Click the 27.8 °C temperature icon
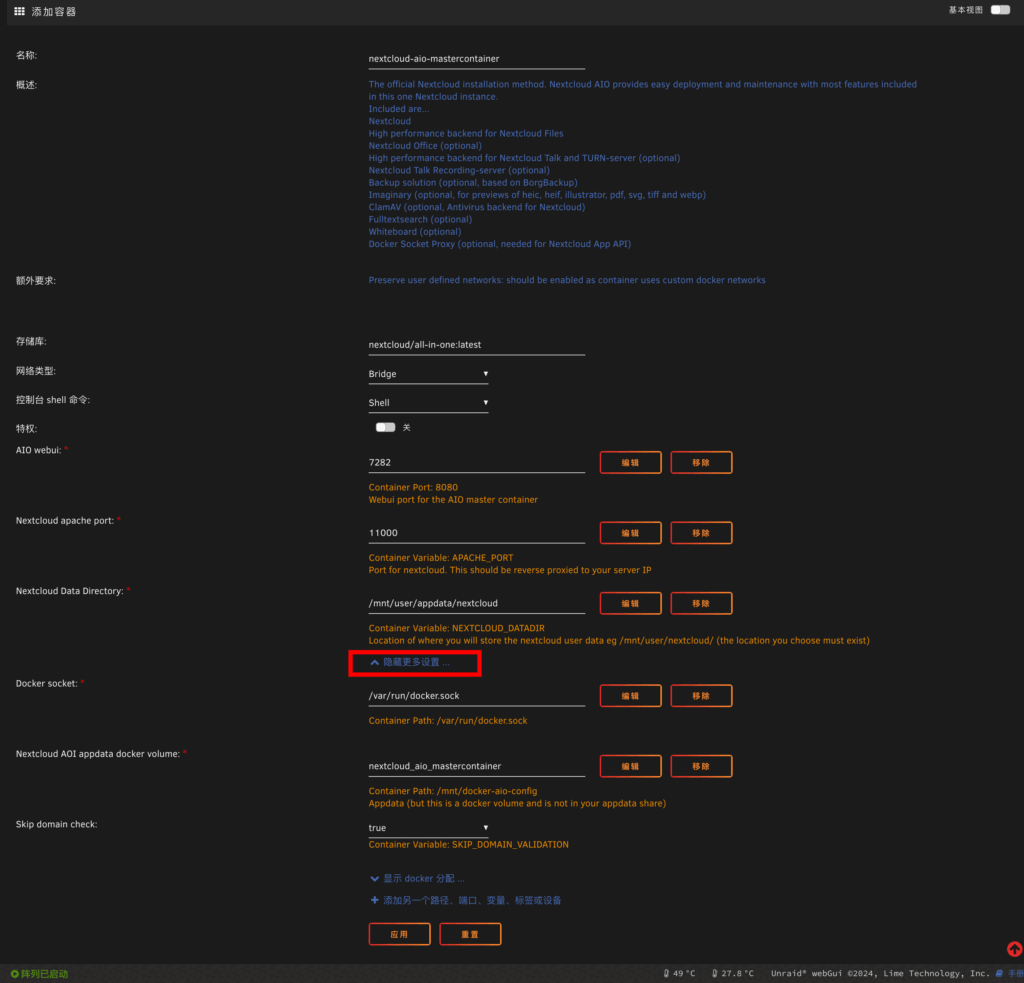Viewport: 1024px width, 983px height. (714, 973)
